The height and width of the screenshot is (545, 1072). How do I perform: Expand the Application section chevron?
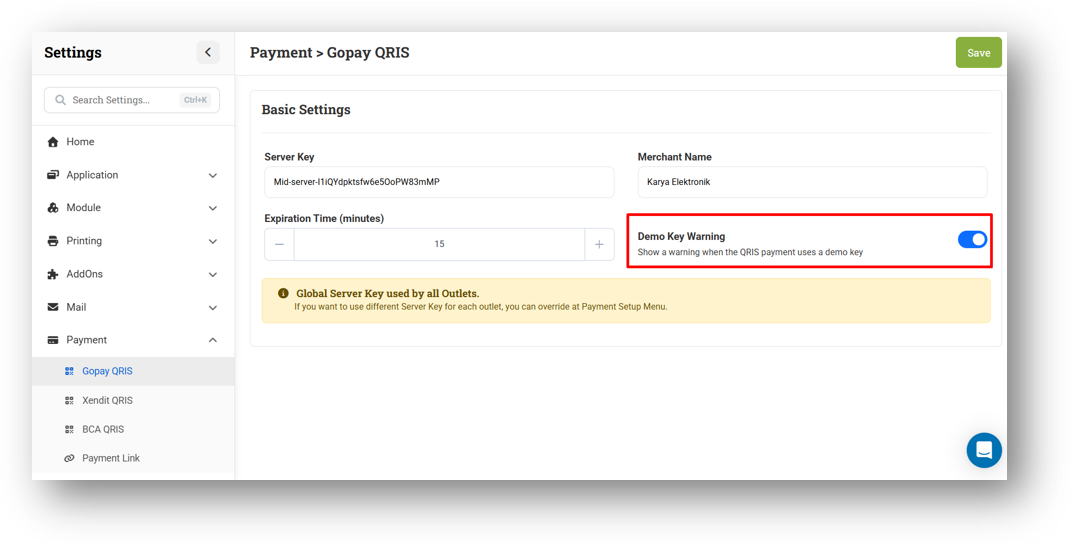point(213,176)
